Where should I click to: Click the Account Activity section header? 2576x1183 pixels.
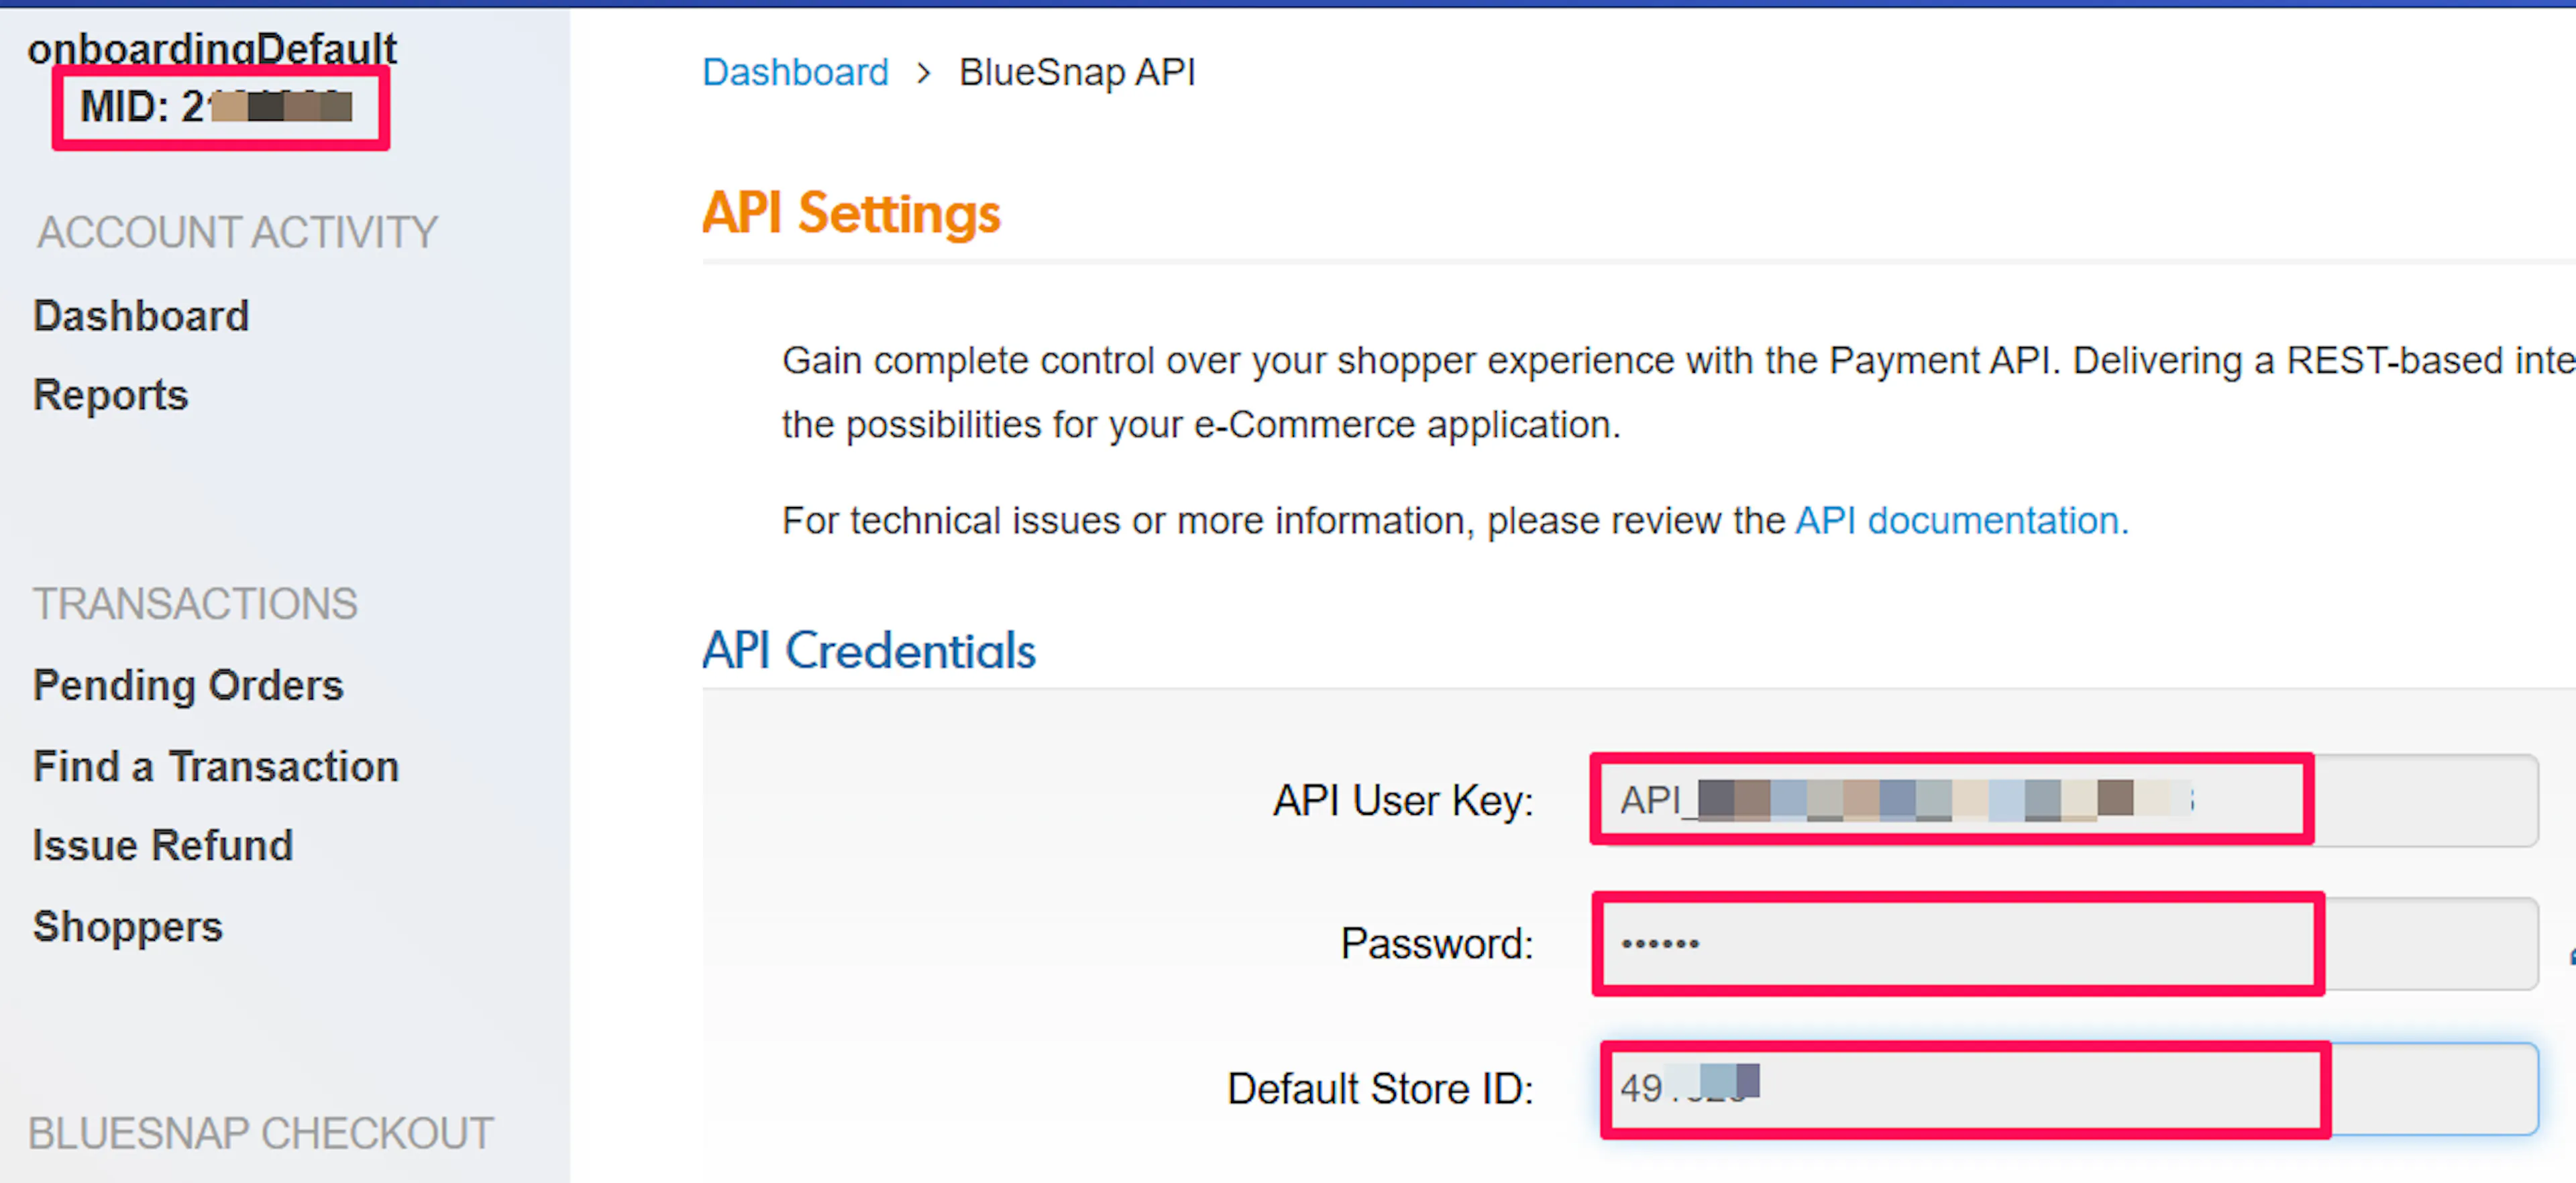[237, 232]
